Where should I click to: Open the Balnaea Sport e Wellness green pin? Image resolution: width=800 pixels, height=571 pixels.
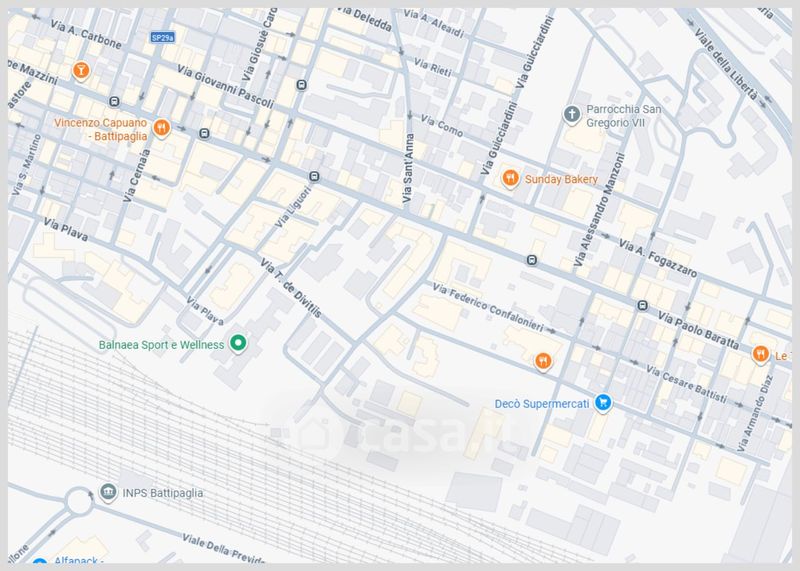(x=238, y=344)
